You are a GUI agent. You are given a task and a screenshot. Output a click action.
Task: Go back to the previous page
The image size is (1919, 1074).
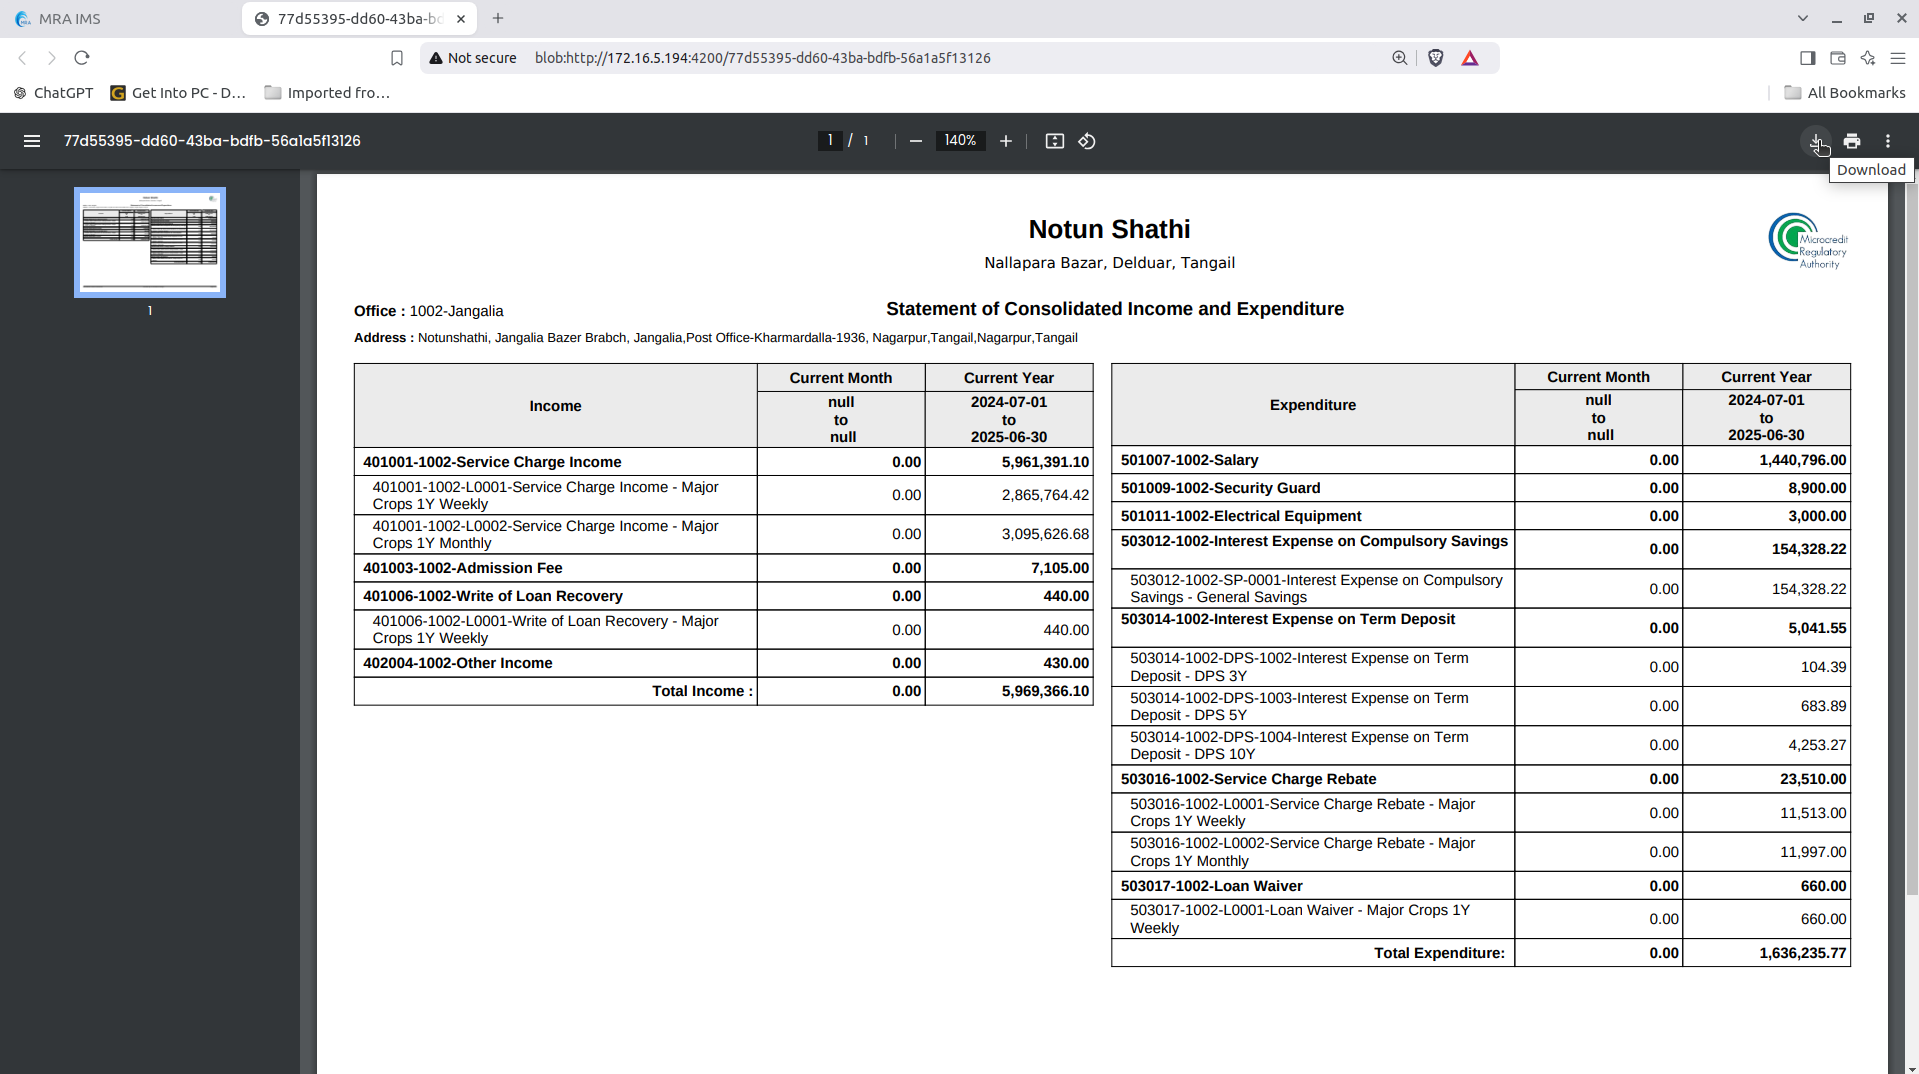(x=22, y=58)
